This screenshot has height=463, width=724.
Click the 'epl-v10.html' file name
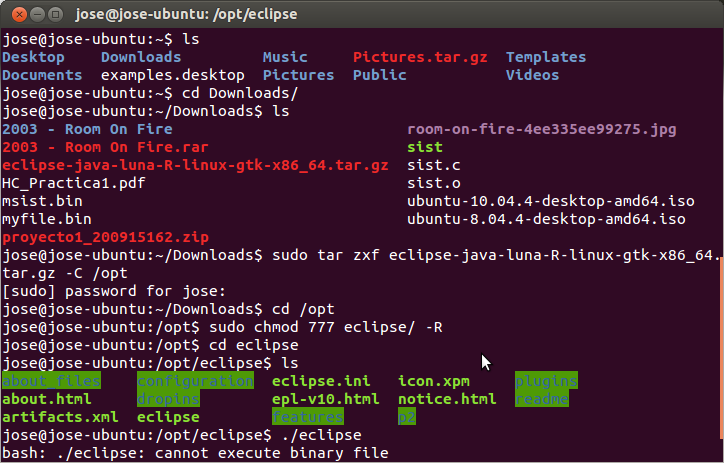click(x=326, y=399)
